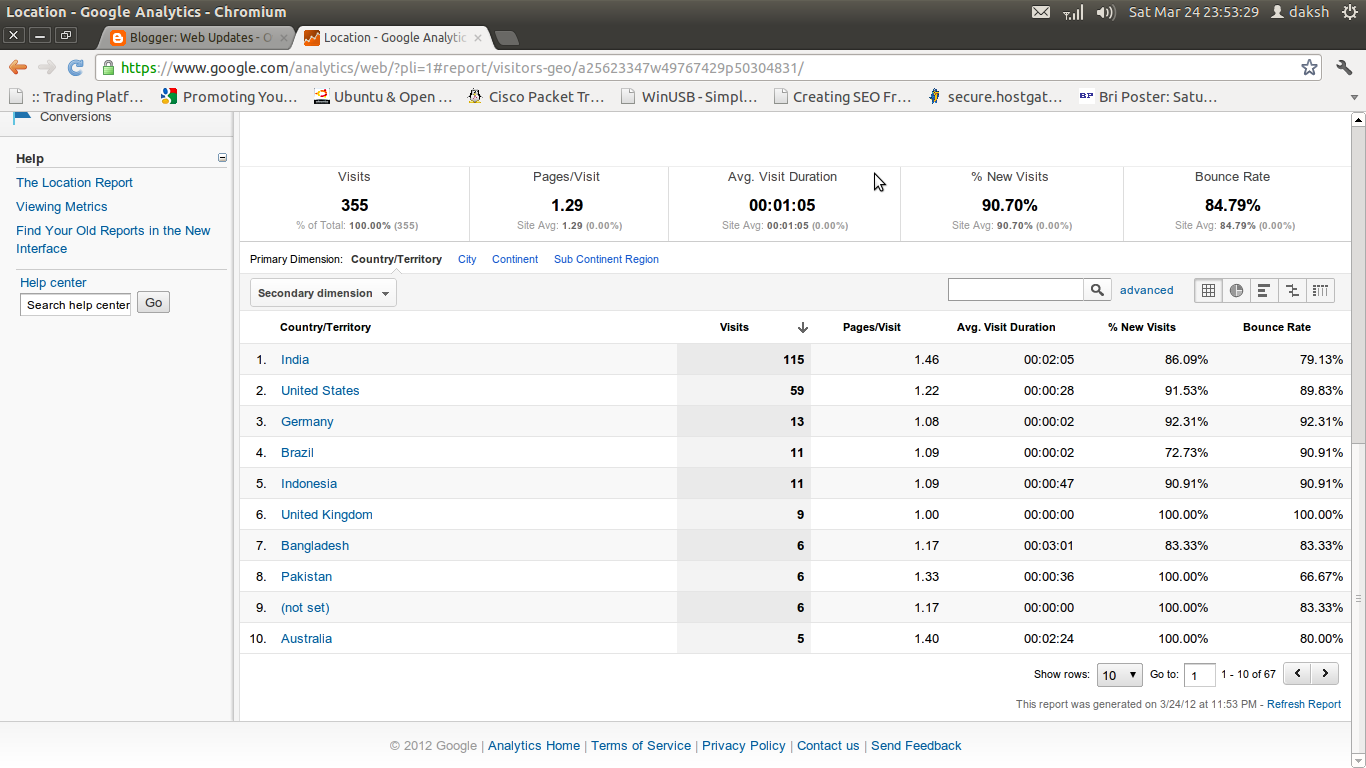Open the Comparison view for the table
The width and height of the screenshot is (1366, 768).
click(1291, 290)
